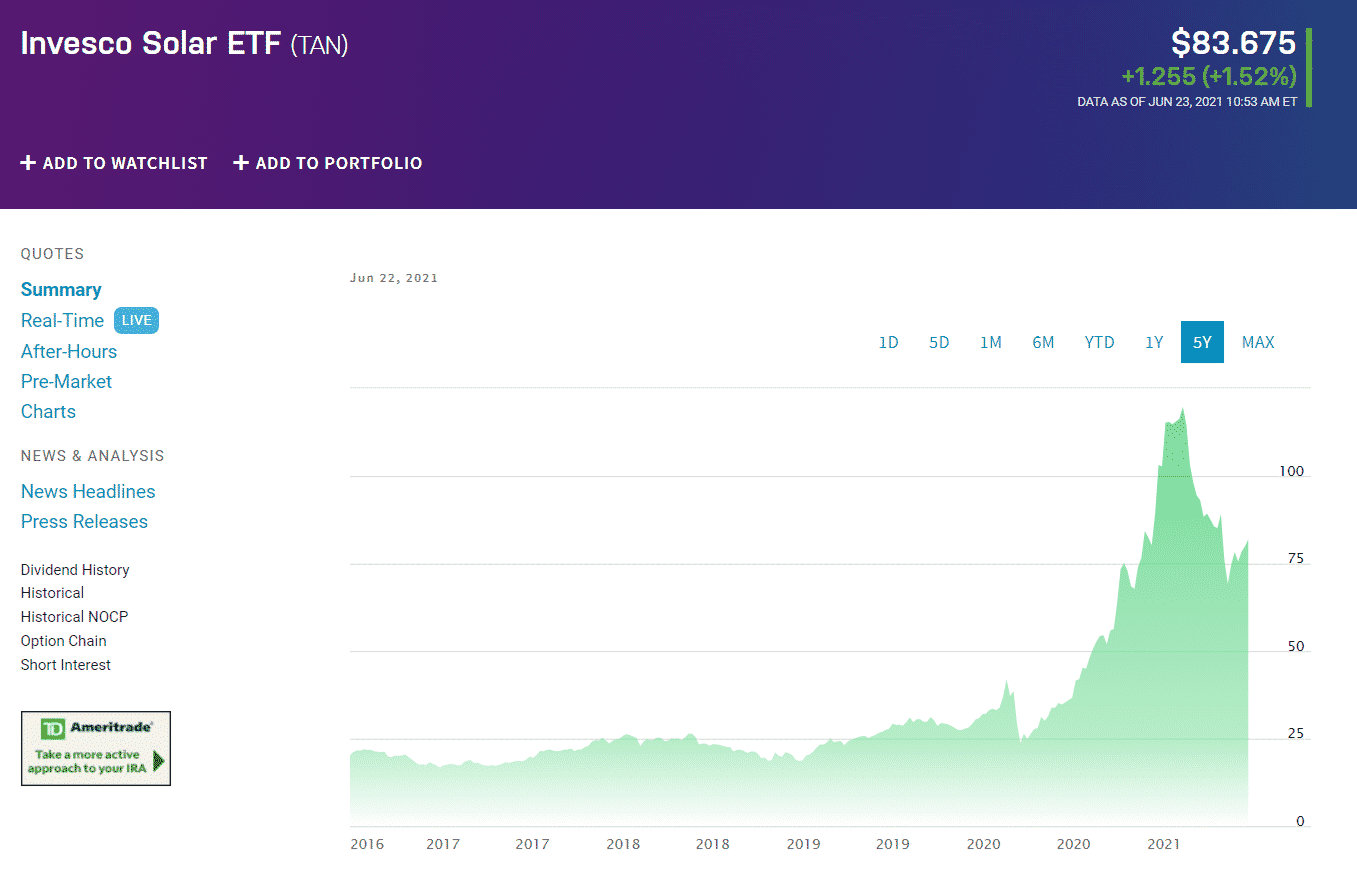Click the 2021 peak on the price chart
This screenshot has height=892, width=1357.
point(1183,409)
